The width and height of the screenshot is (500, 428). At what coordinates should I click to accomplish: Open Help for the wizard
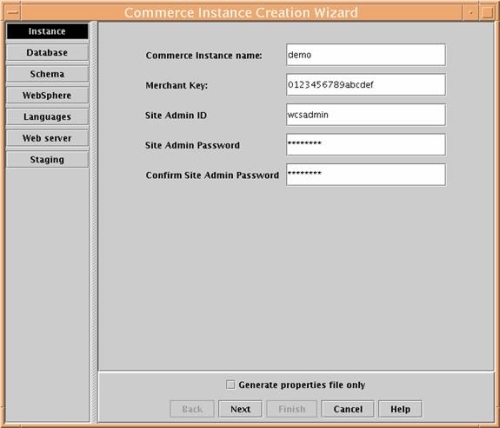400,409
